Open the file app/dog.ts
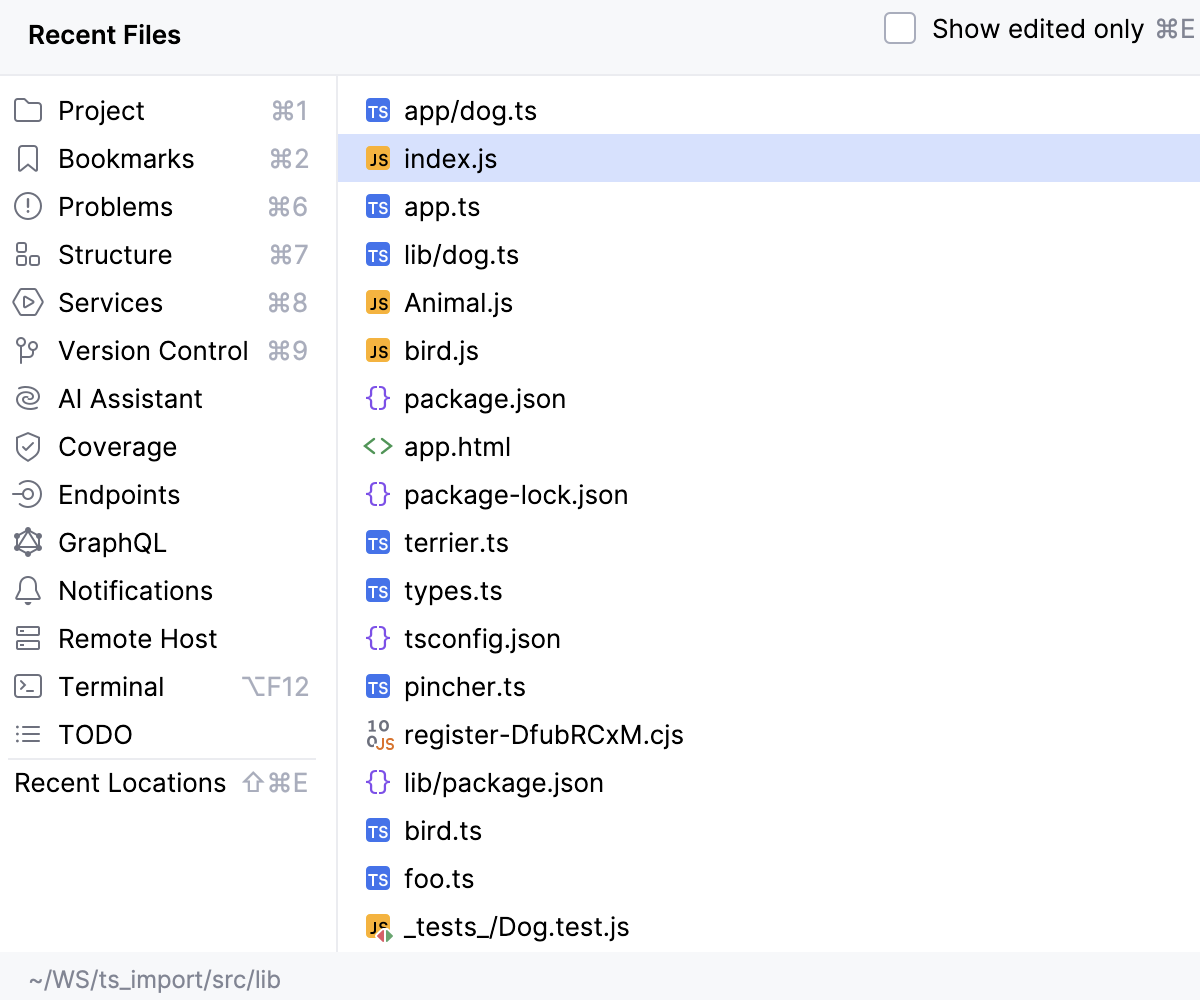 469,111
